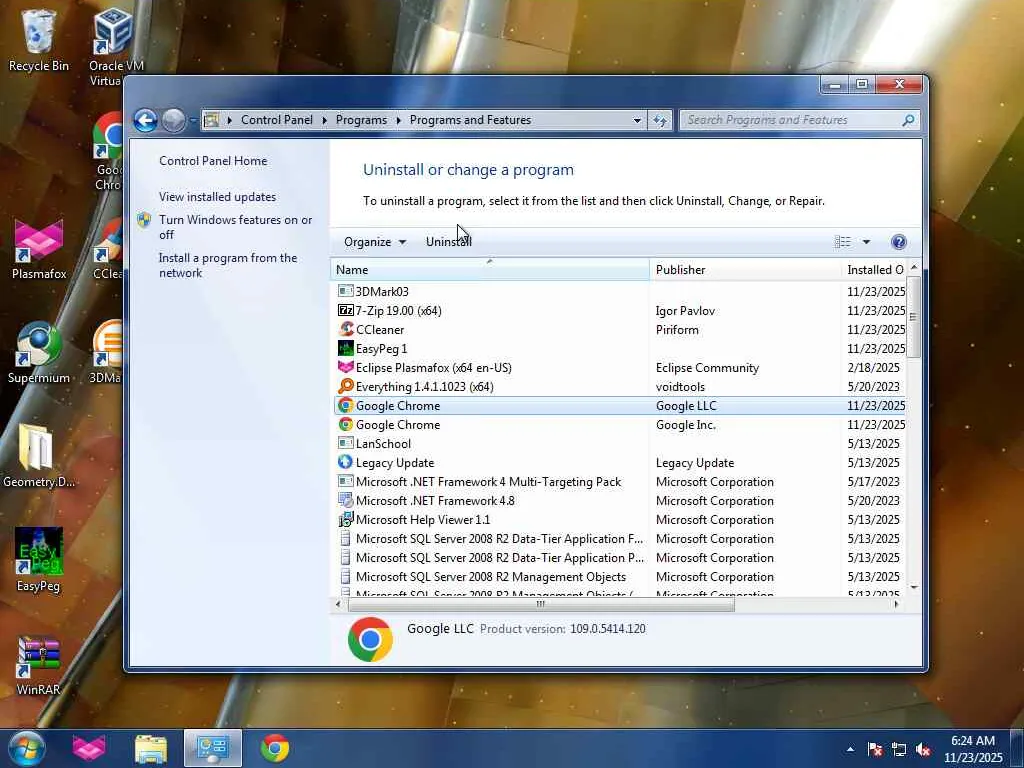Expand the arrow after Control Panel breadcrumb

pyautogui.click(x=325, y=120)
